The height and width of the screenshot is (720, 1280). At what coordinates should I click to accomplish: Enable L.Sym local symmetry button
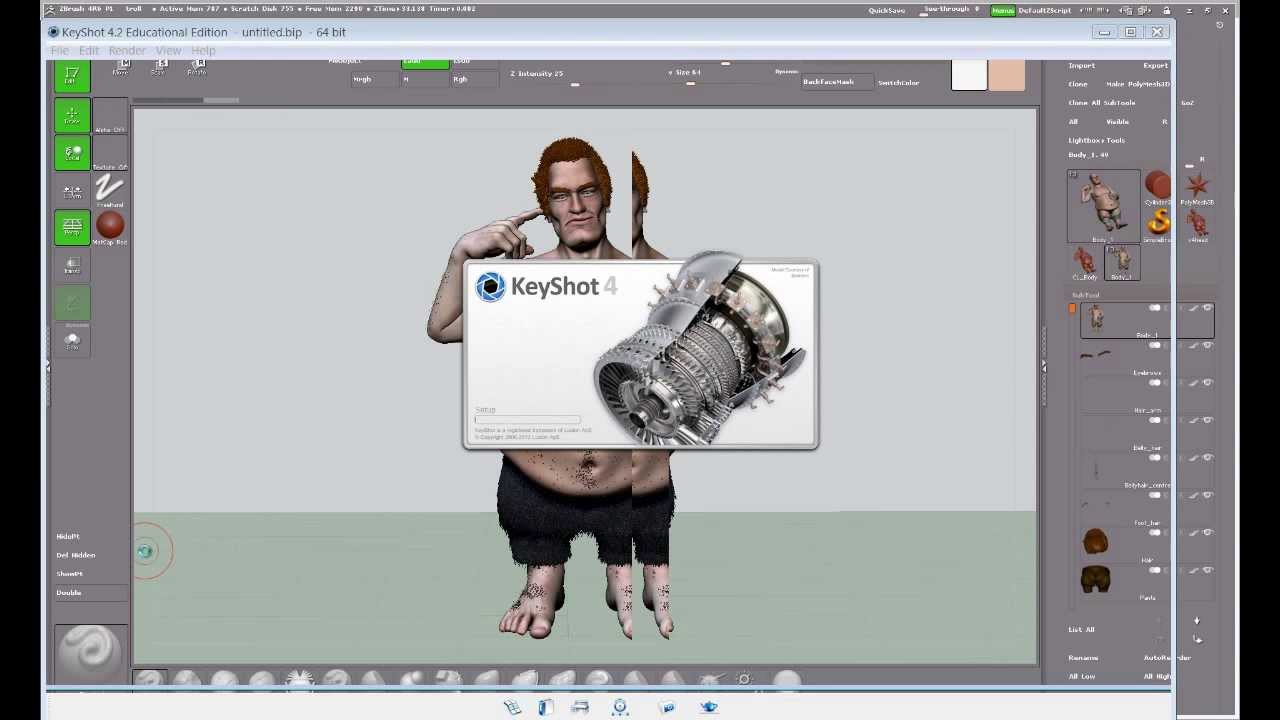[72, 190]
